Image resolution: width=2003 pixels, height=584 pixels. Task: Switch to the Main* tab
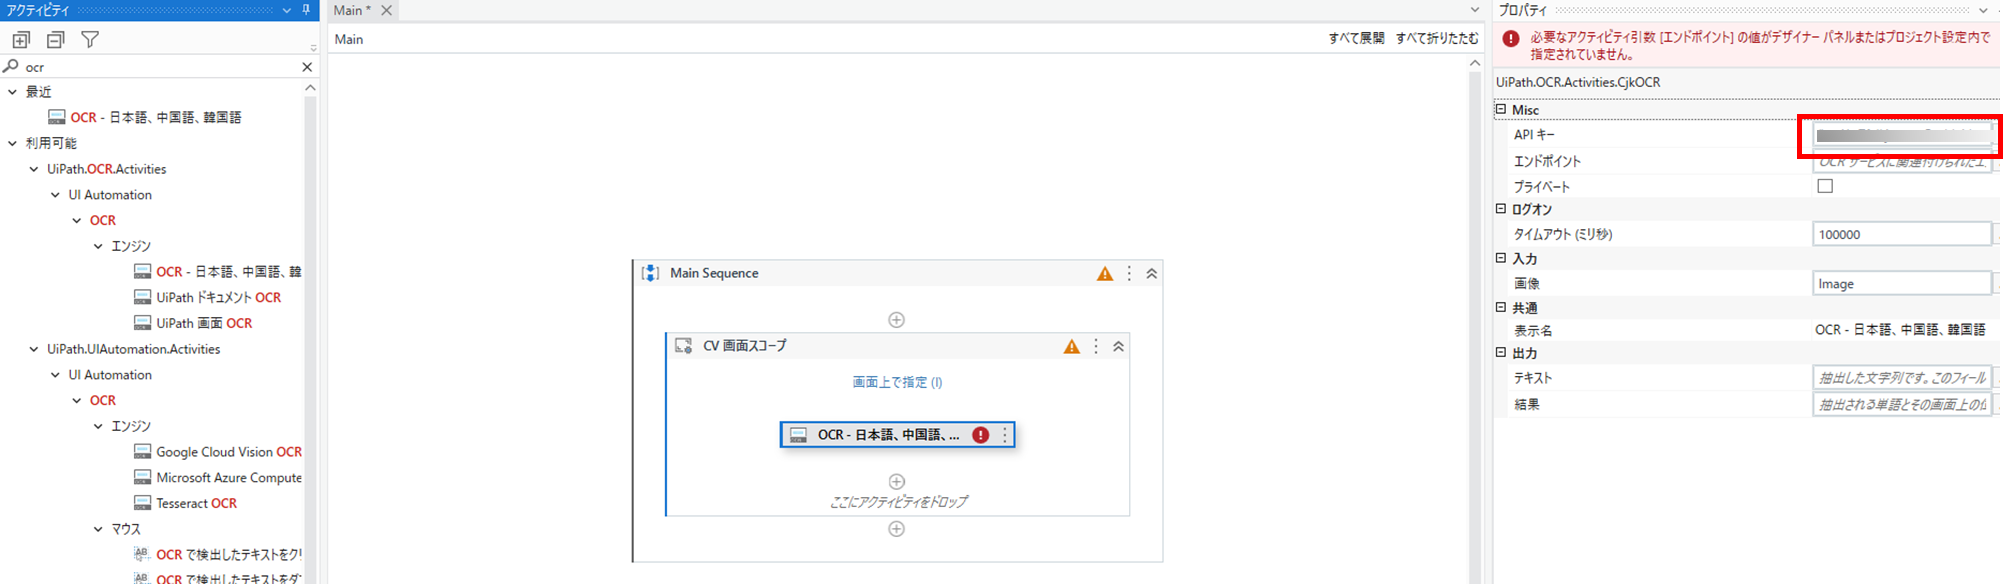(352, 10)
